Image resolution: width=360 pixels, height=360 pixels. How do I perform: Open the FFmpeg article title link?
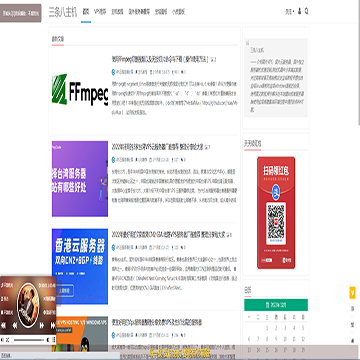coord(160,59)
